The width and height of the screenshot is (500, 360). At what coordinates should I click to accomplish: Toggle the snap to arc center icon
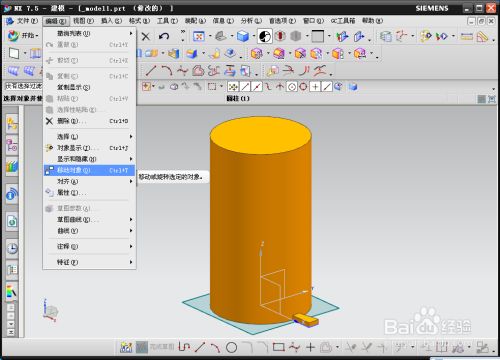click(292, 87)
